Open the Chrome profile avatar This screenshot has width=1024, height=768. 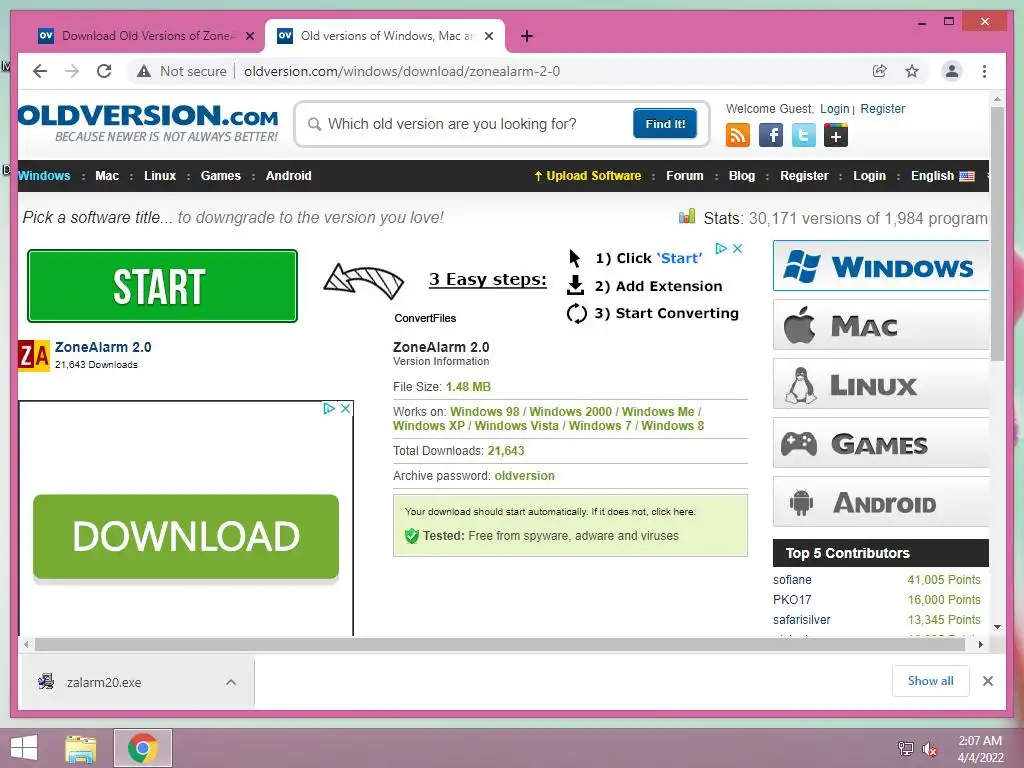point(952,71)
